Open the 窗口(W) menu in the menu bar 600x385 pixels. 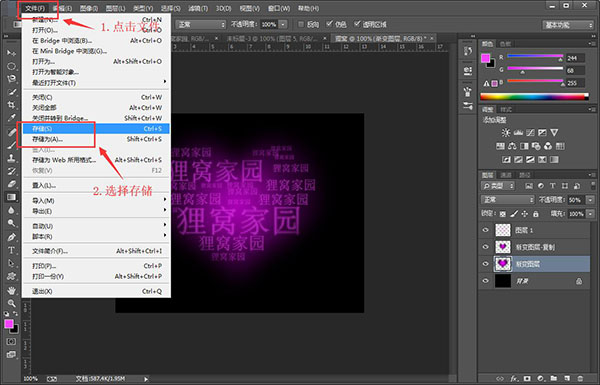click(279, 8)
